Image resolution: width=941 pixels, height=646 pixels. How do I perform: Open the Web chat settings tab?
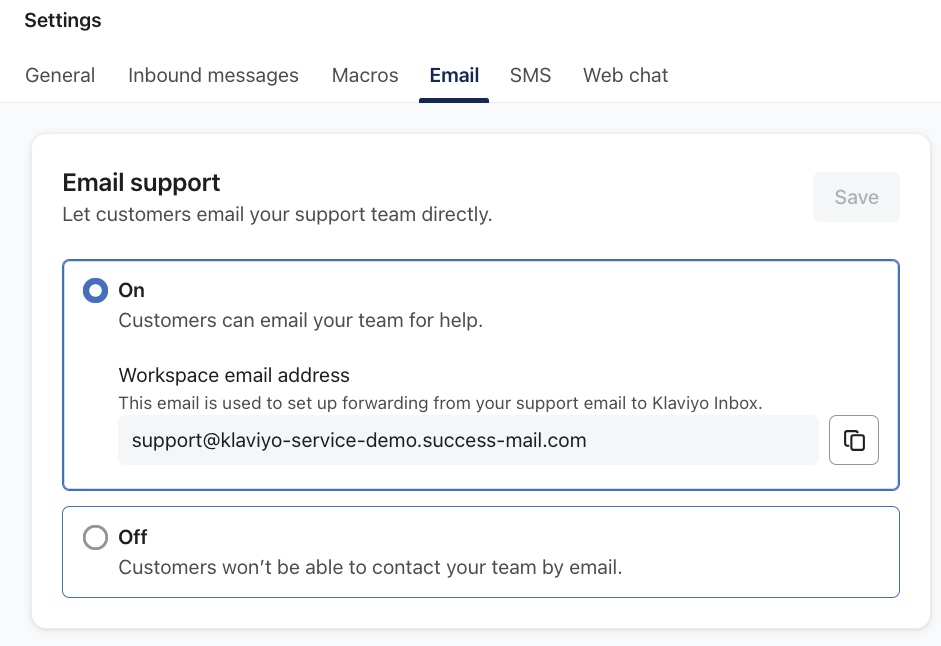coord(625,75)
